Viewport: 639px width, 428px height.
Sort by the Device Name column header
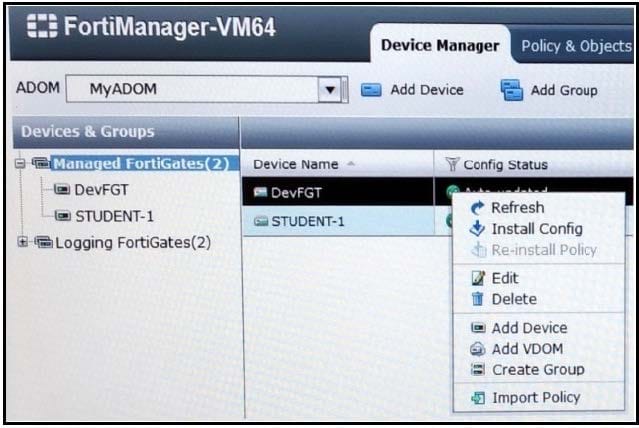pyautogui.click(x=296, y=164)
